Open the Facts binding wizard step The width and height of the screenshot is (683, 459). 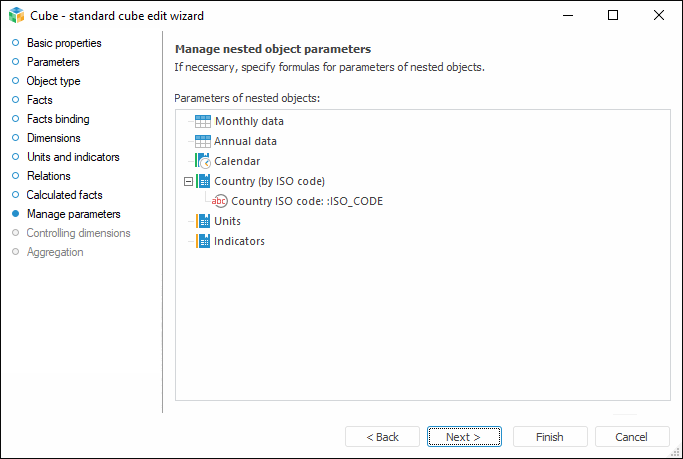[x=57, y=119]
